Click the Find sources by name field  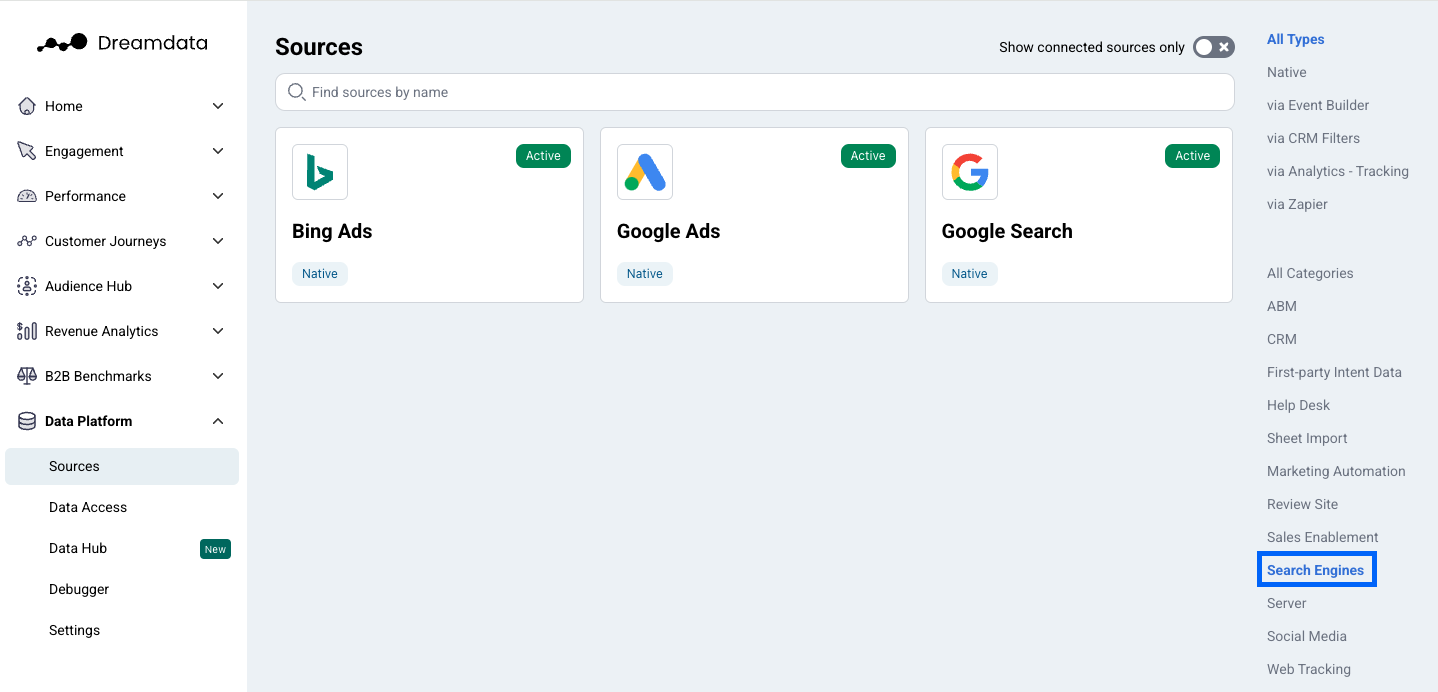[x=755, y=92]
